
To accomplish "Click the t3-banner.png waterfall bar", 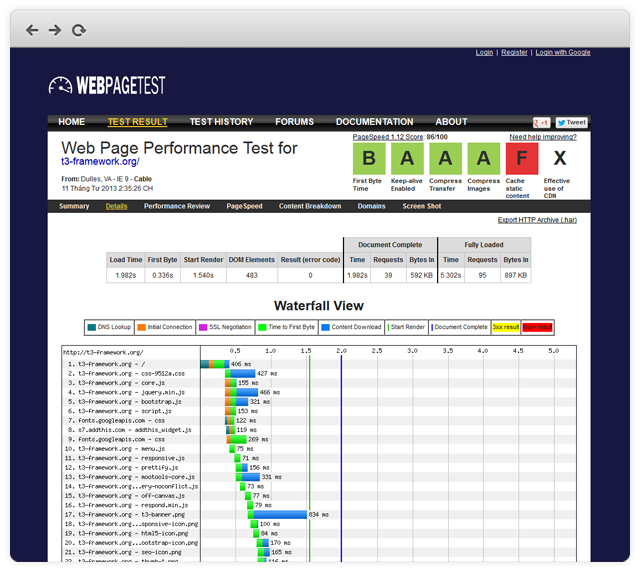I will (x=279, y=514).
